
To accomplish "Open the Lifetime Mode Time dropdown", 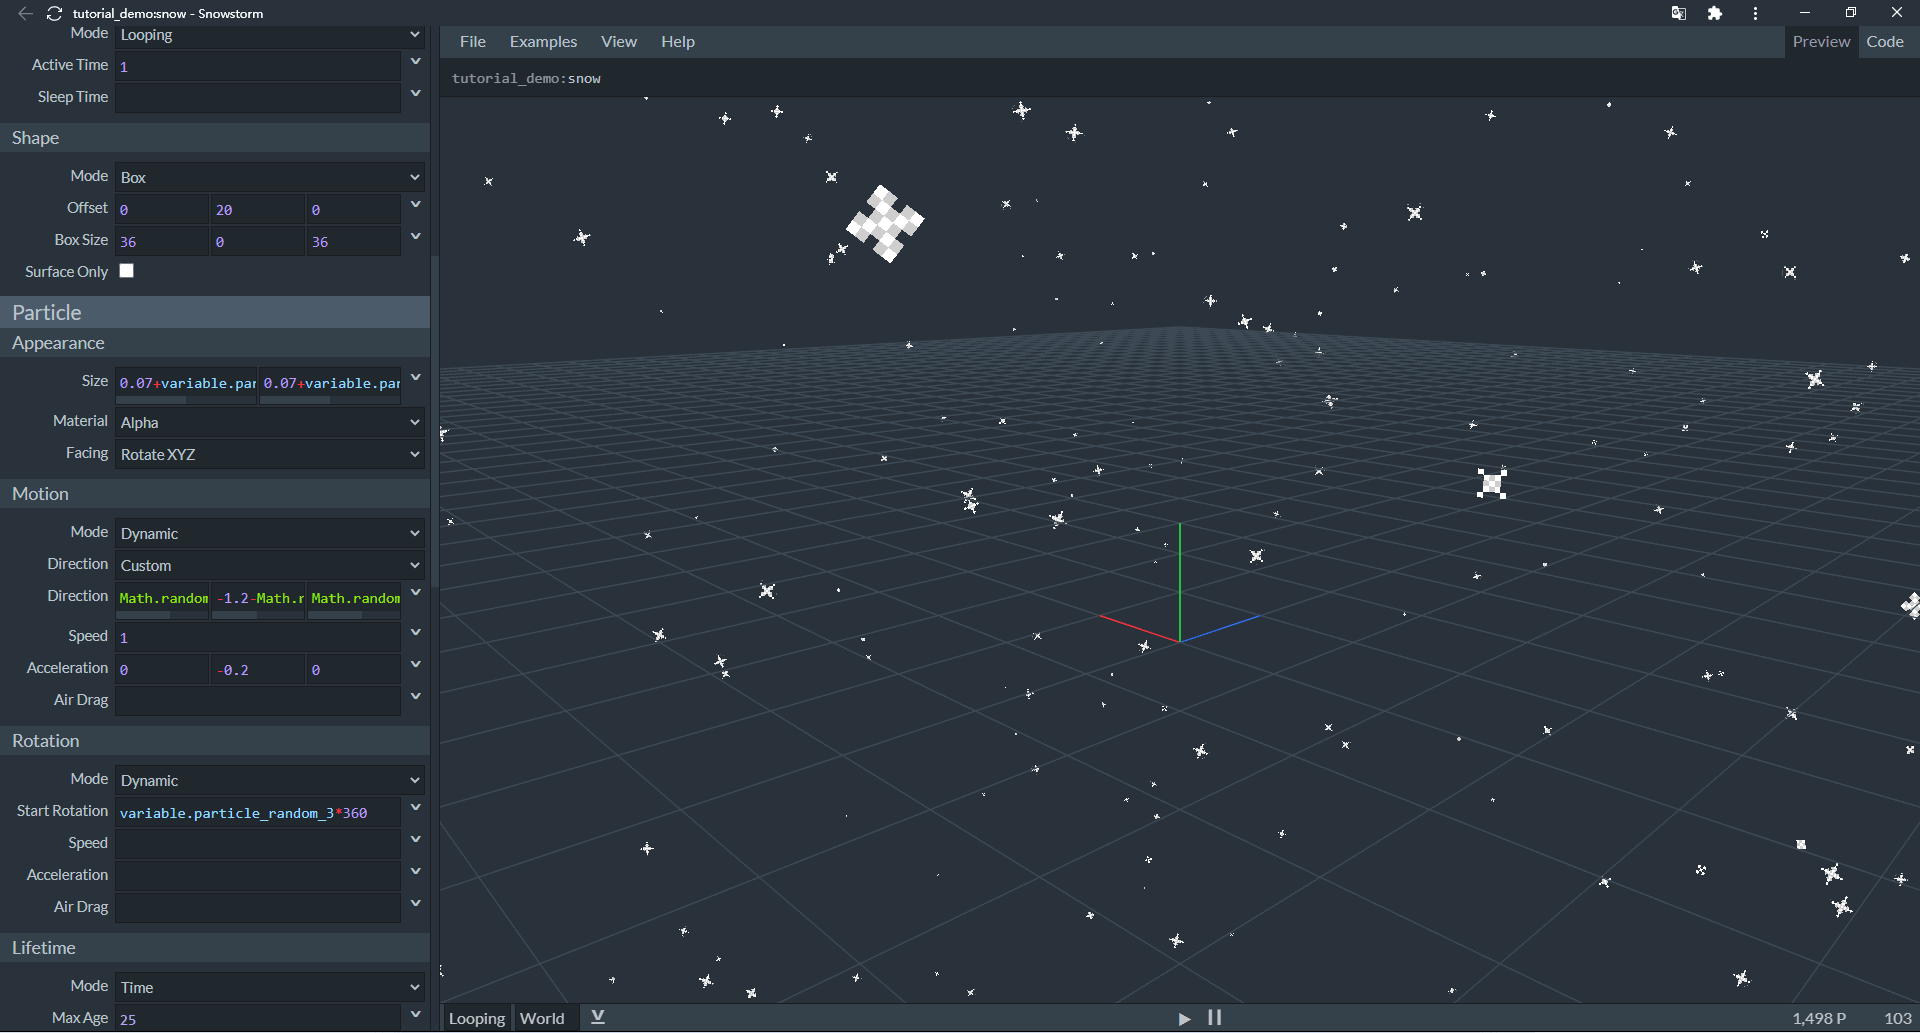I will click(270, 987).
